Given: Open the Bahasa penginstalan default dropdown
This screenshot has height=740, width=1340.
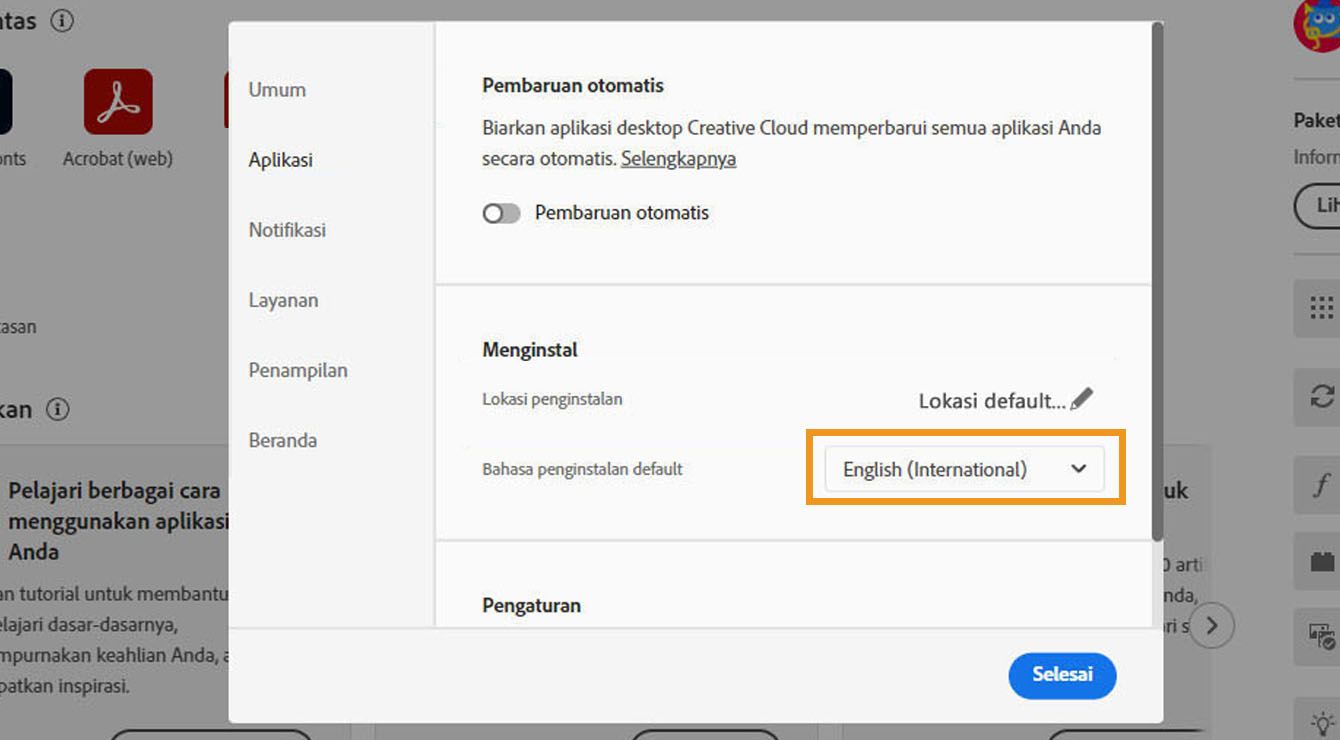Looking at the screenshot, I should (x=963, y=468).
